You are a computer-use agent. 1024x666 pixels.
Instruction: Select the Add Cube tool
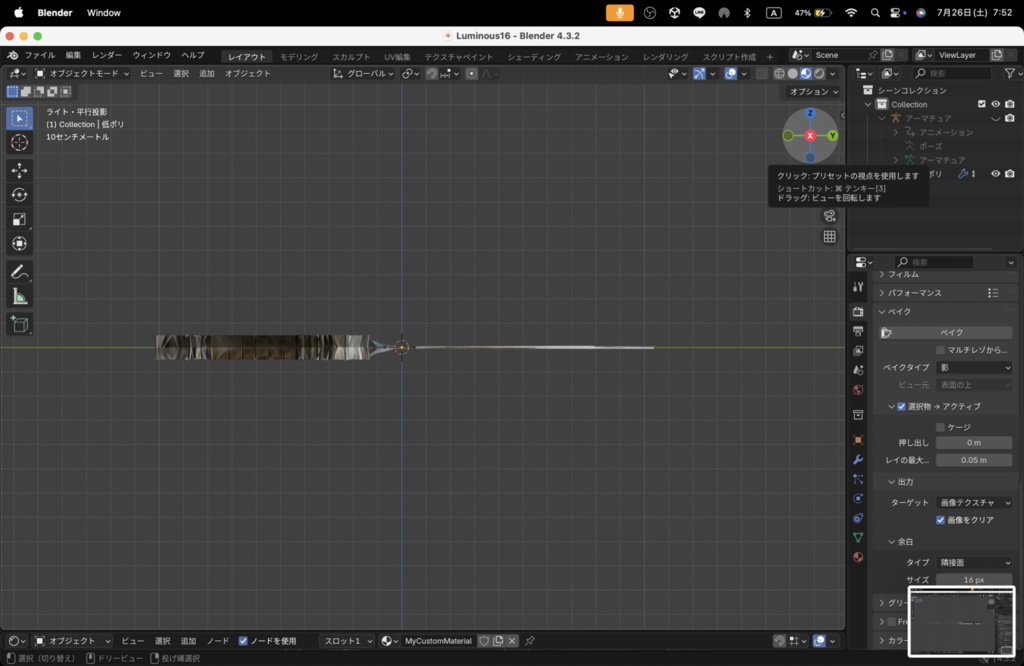[19, 324]
